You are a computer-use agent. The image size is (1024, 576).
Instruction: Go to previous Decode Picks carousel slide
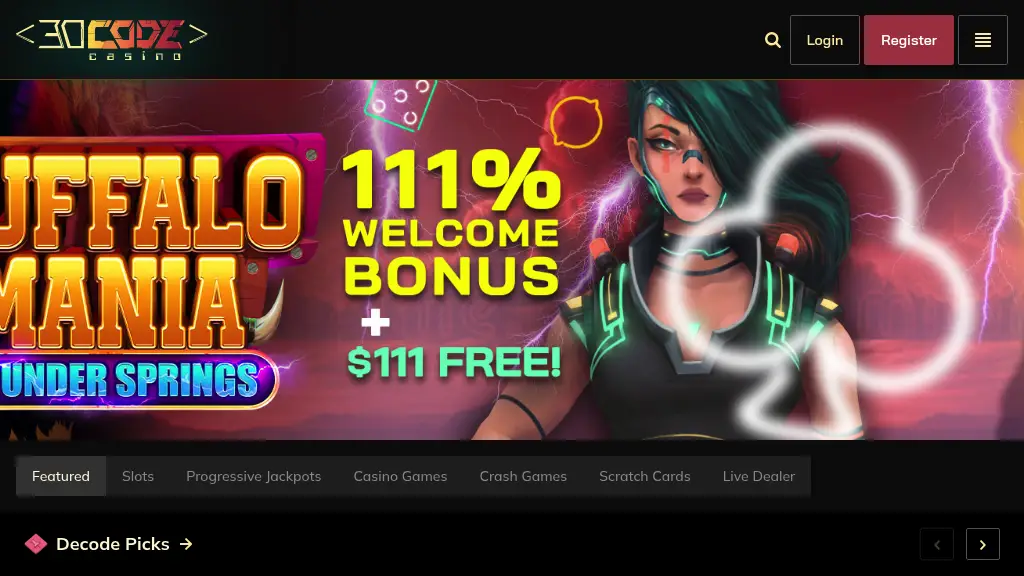click(x=936, y=544)
